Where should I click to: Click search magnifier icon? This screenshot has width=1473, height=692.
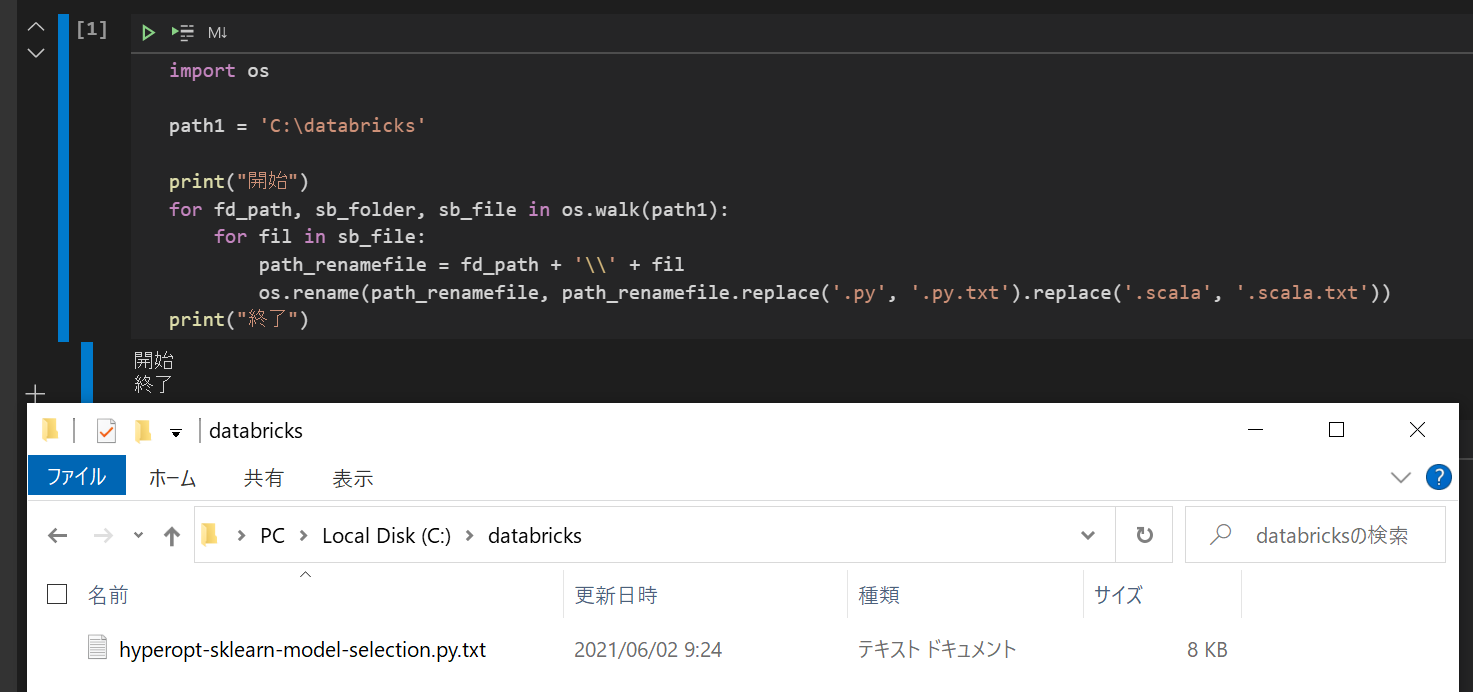(x=1220, y=535)
